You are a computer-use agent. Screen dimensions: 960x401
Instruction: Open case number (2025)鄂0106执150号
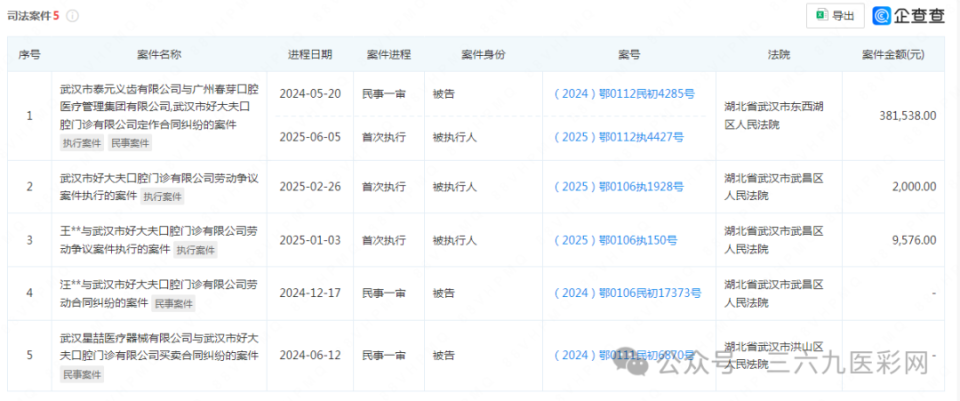(615, 241)
